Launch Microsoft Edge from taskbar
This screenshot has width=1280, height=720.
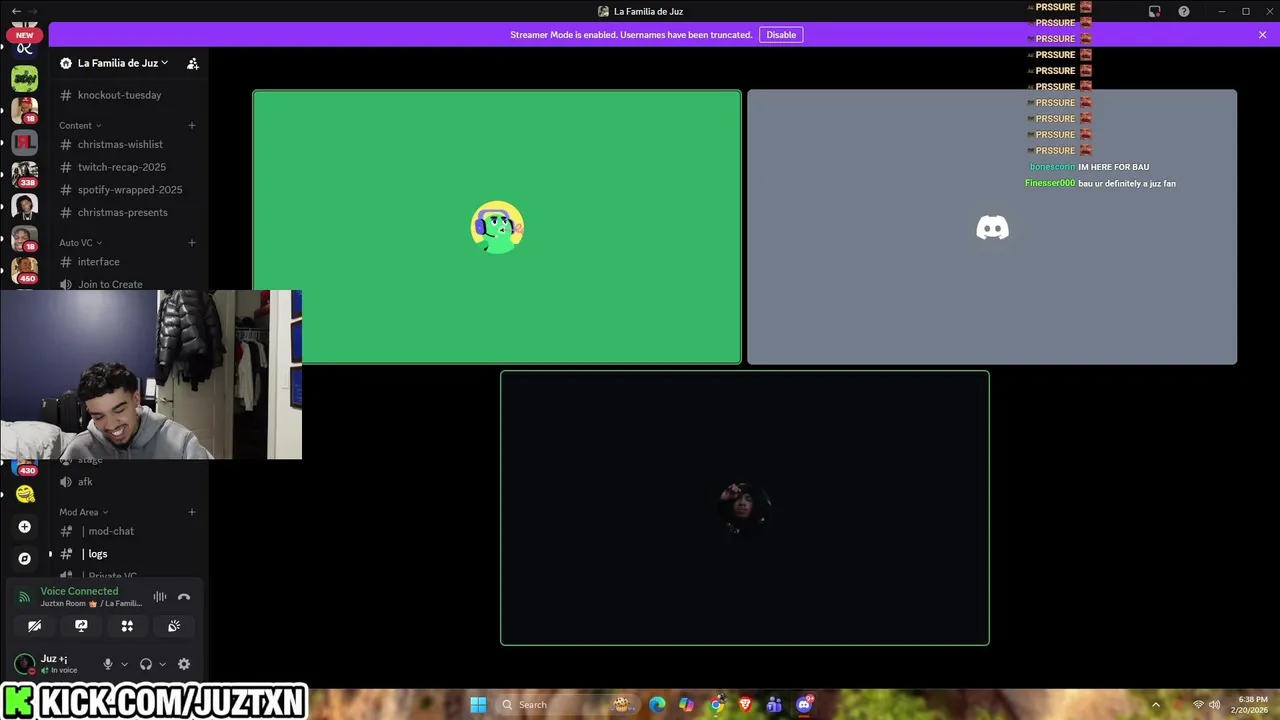657,705
